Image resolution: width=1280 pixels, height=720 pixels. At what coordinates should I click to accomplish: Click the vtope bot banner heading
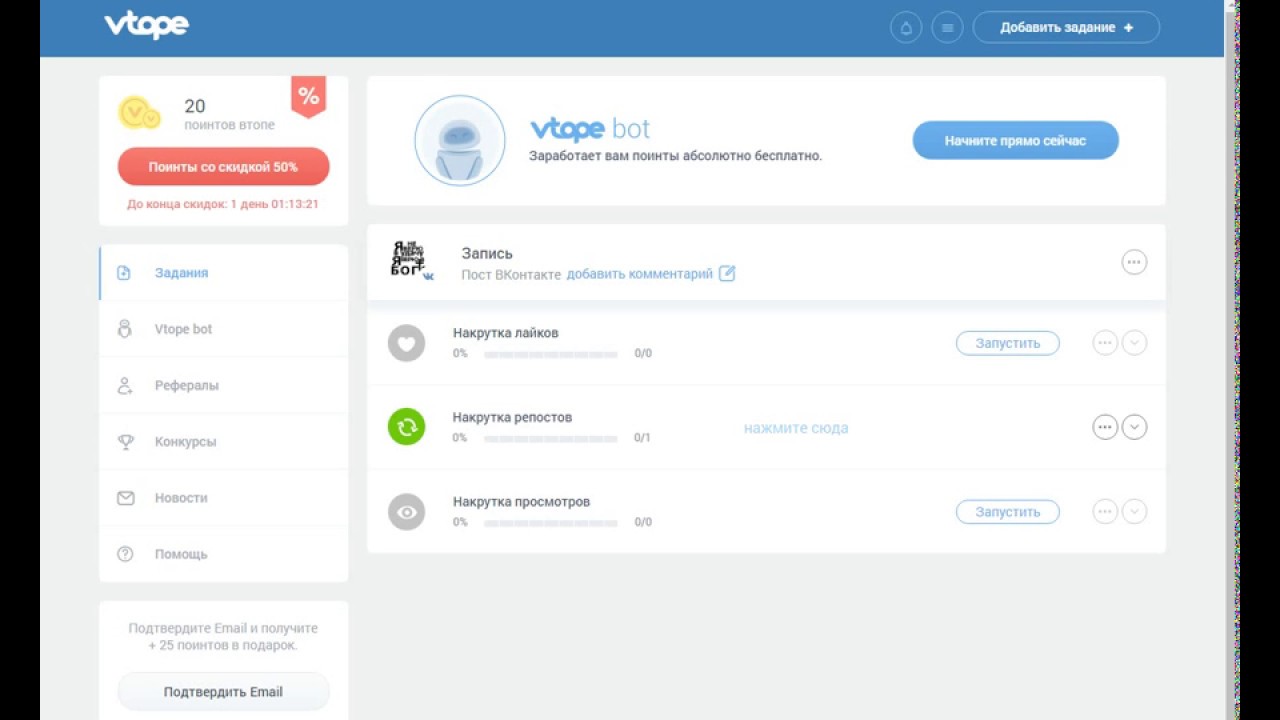tap(590, 130)
